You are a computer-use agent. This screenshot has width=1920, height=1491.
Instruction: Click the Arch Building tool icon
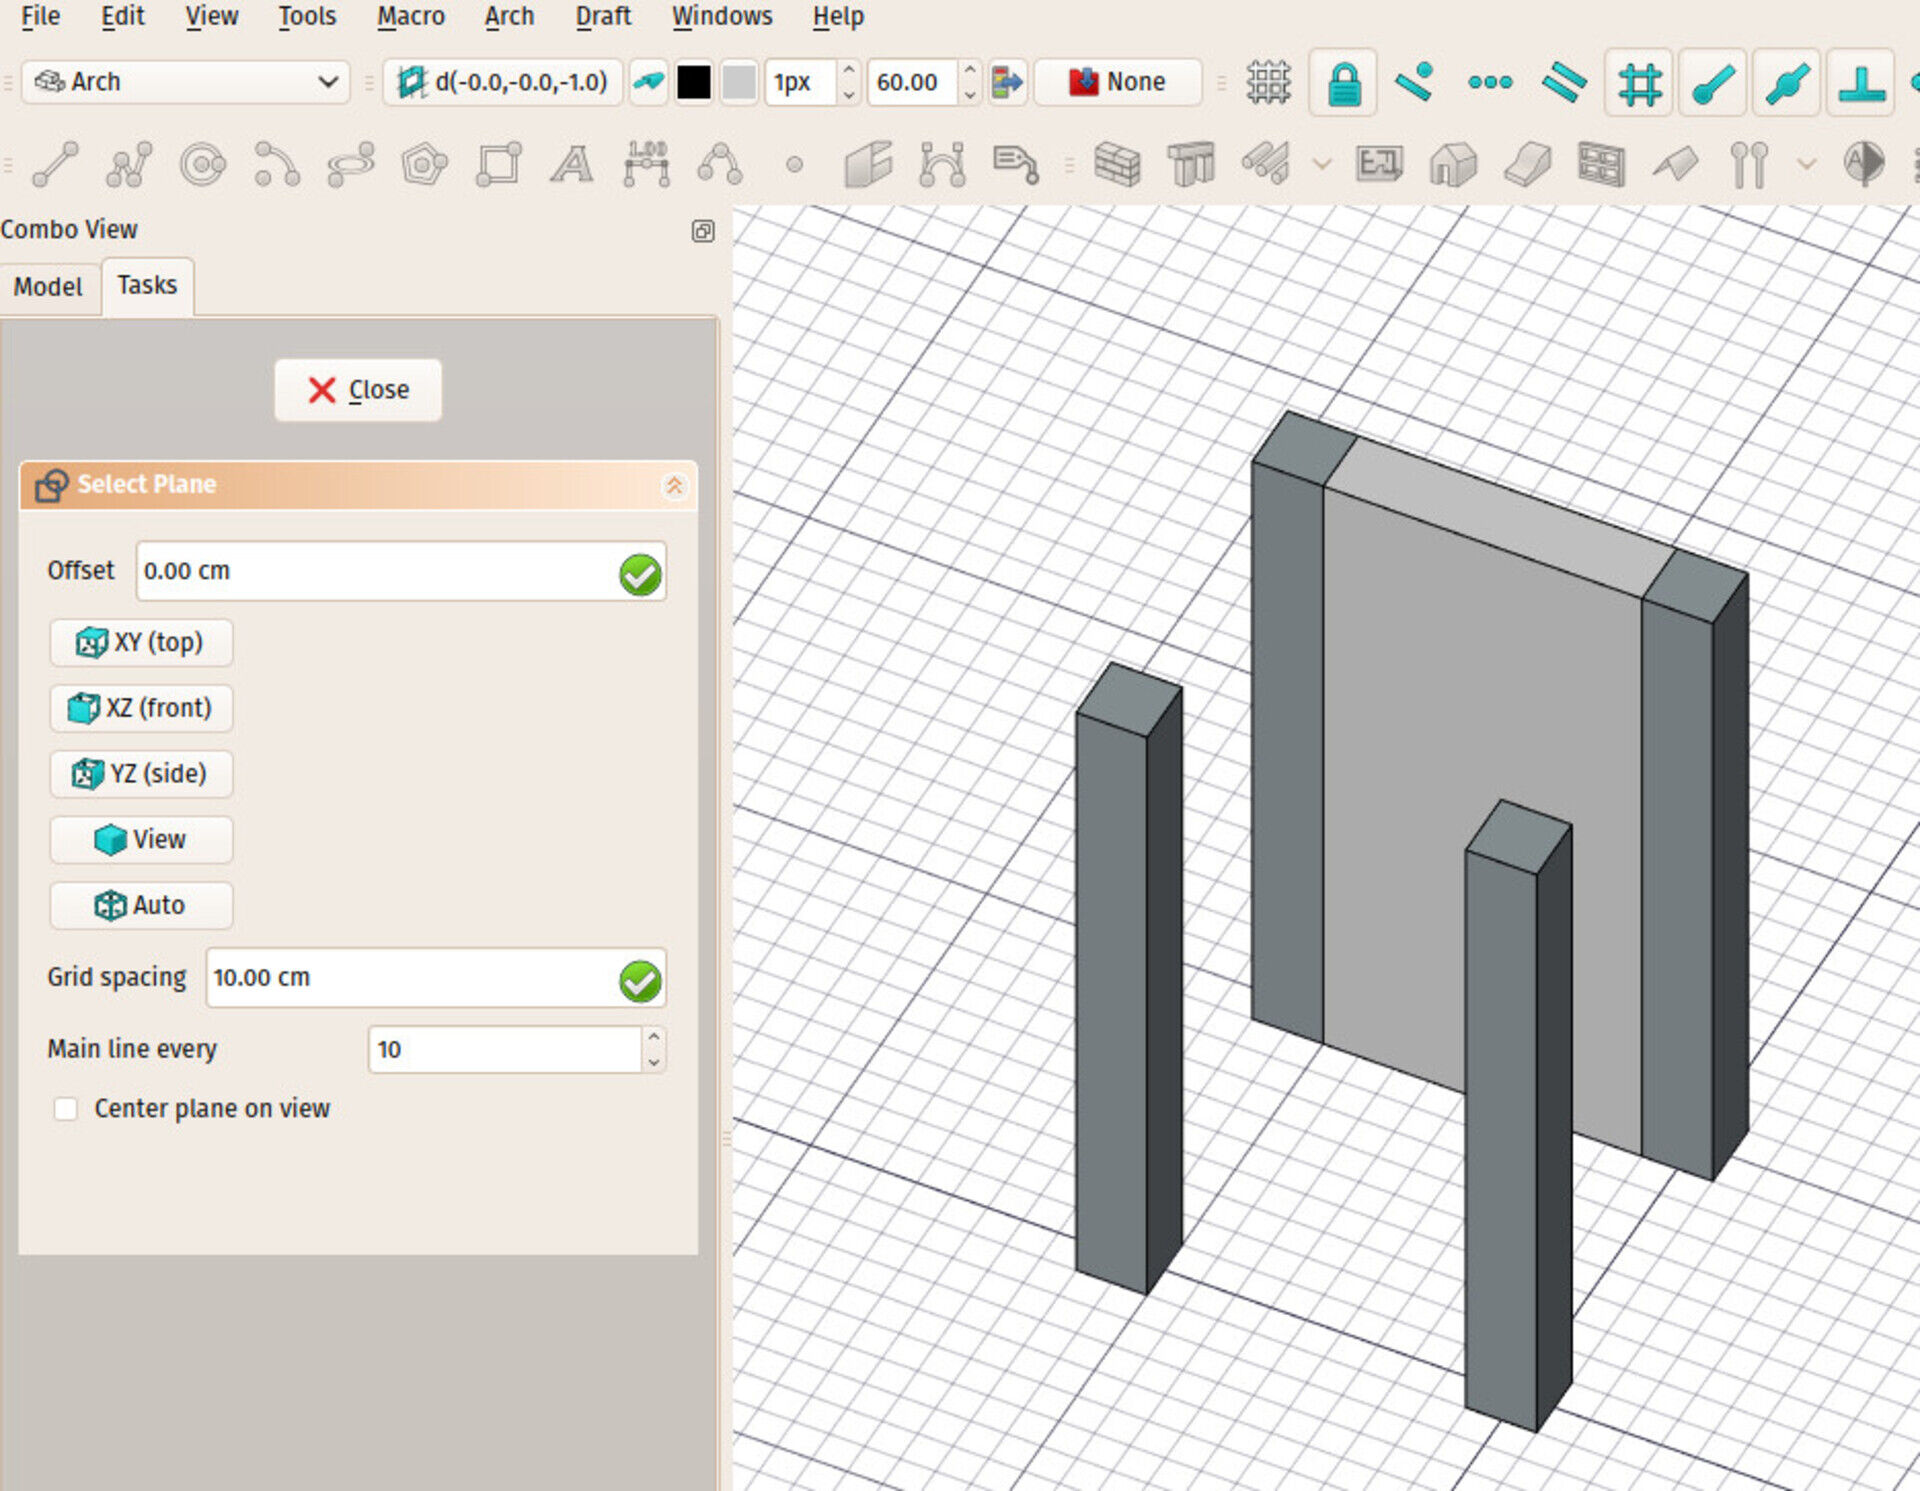pyautogui.click(x=1453, y=164)
